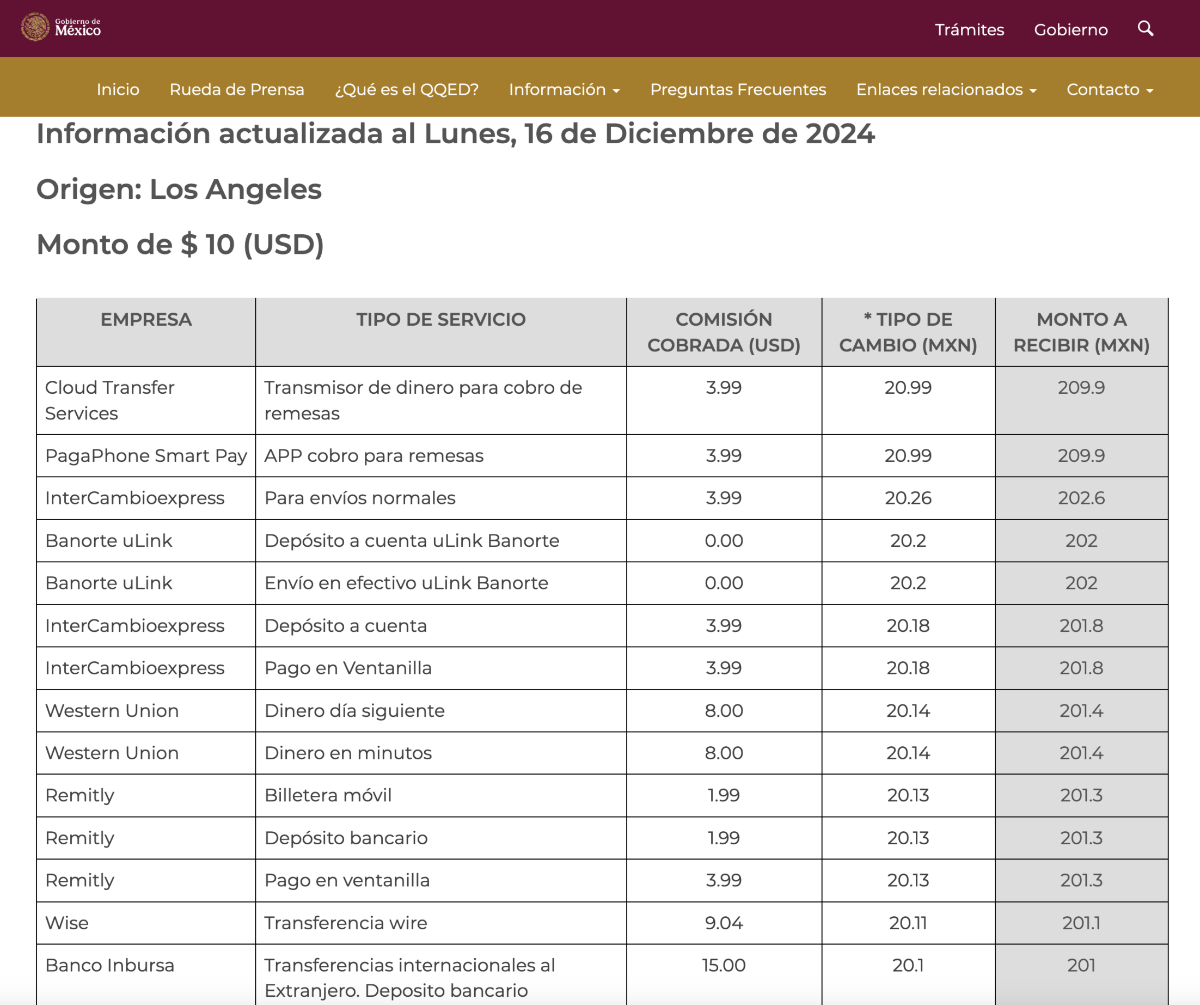Go to Inicio in the navigation bar
This screenshot has width=1200, height=1005.
tap(118, 89)
